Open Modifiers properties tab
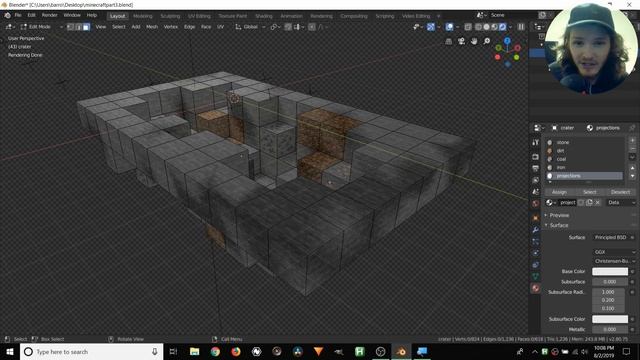 (x=536, y=230)
